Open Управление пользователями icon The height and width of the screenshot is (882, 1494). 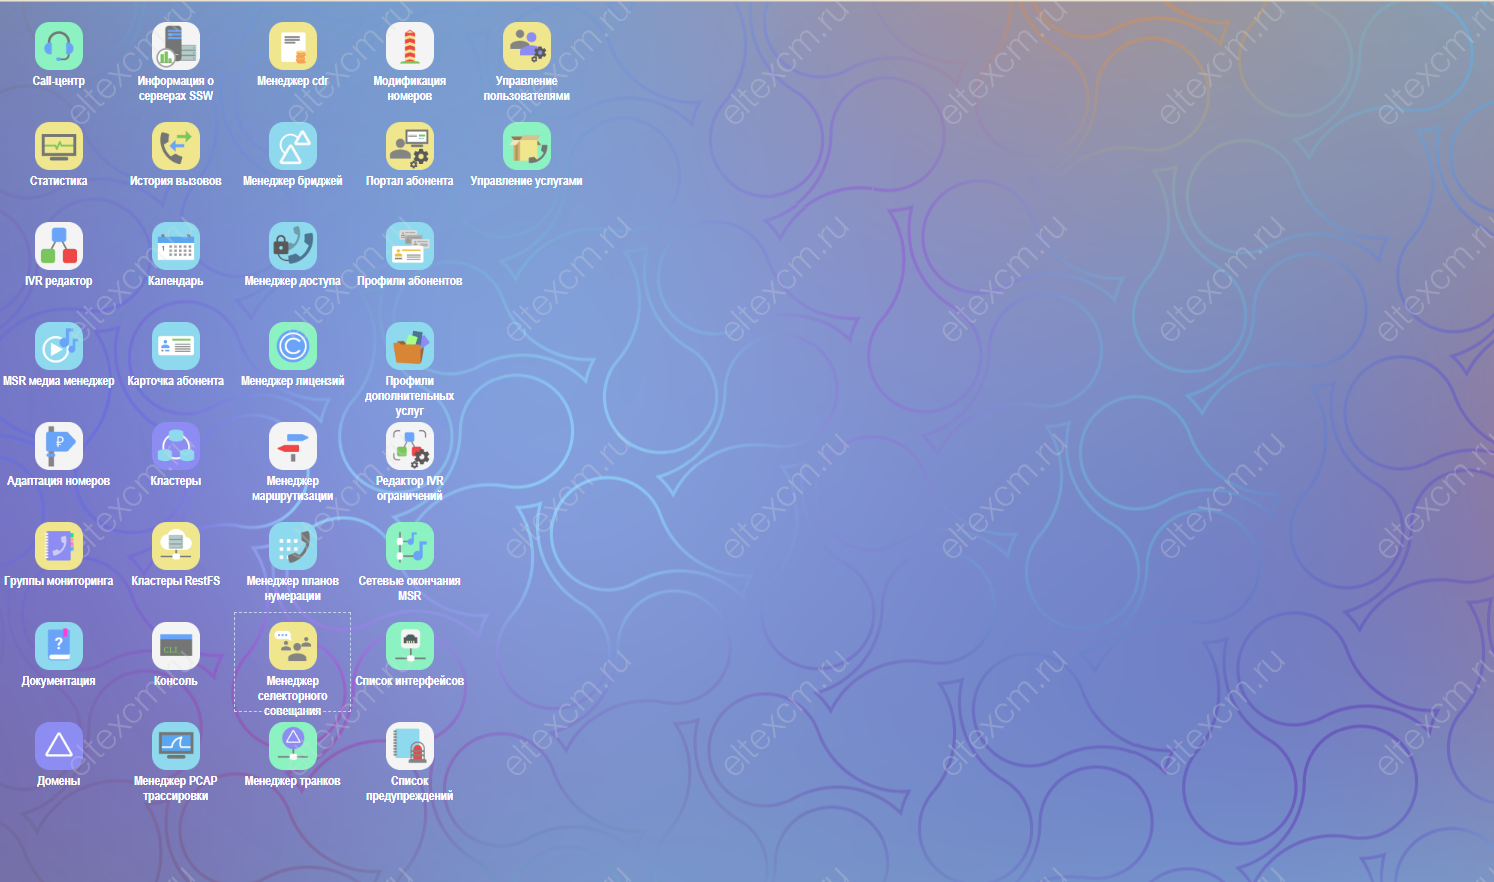(527, 46)
